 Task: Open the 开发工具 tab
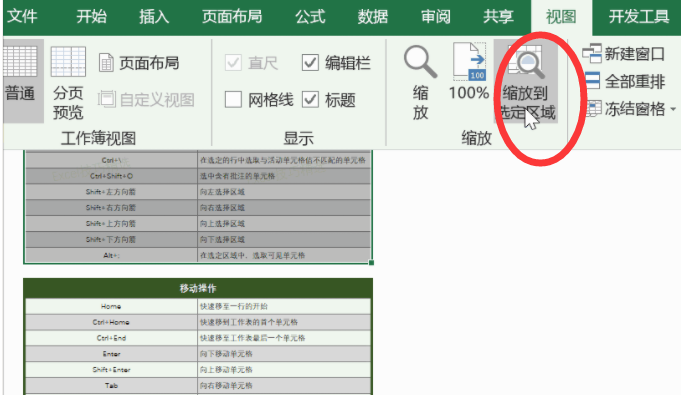(638, 17)
